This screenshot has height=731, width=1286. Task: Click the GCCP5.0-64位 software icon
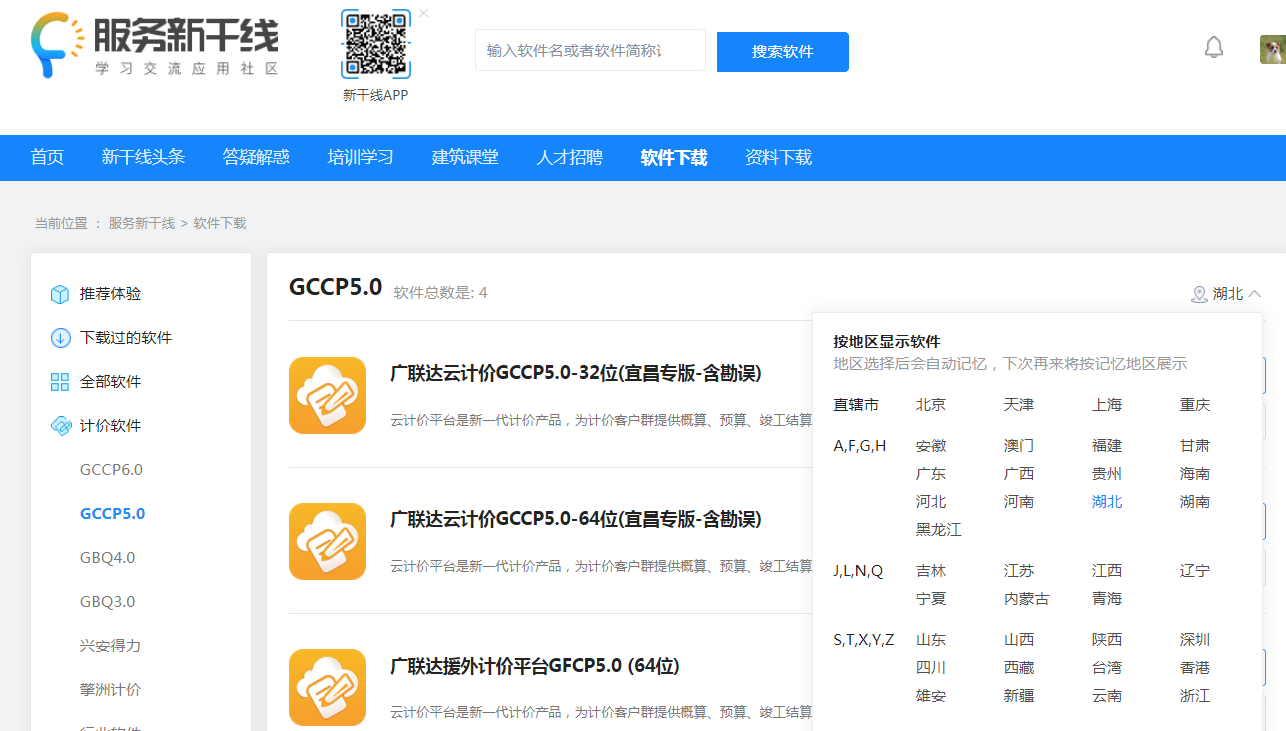click(x=327, y=541)
